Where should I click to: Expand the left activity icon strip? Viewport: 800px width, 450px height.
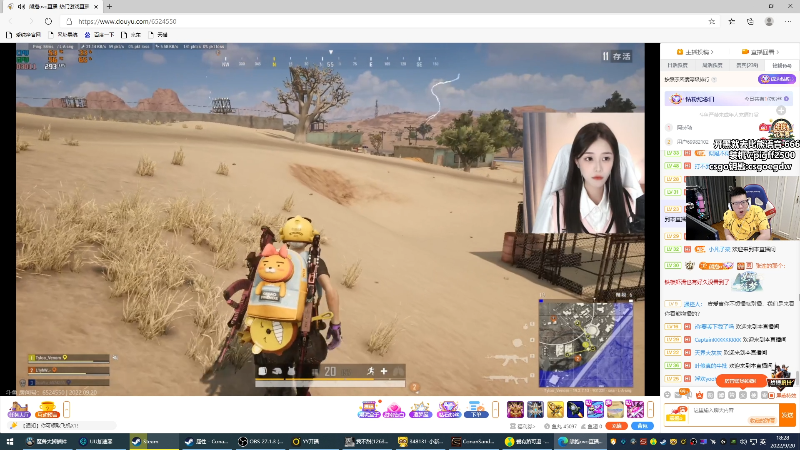click(67, 409)
